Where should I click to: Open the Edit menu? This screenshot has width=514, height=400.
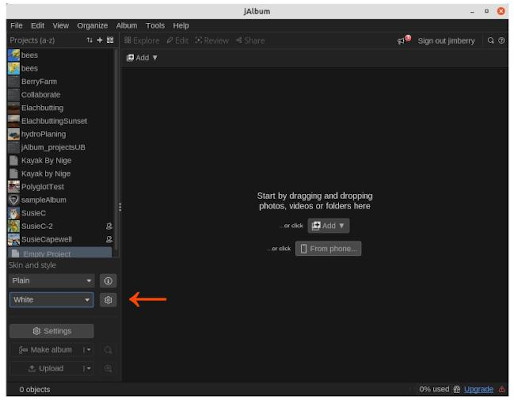(38, 26)
